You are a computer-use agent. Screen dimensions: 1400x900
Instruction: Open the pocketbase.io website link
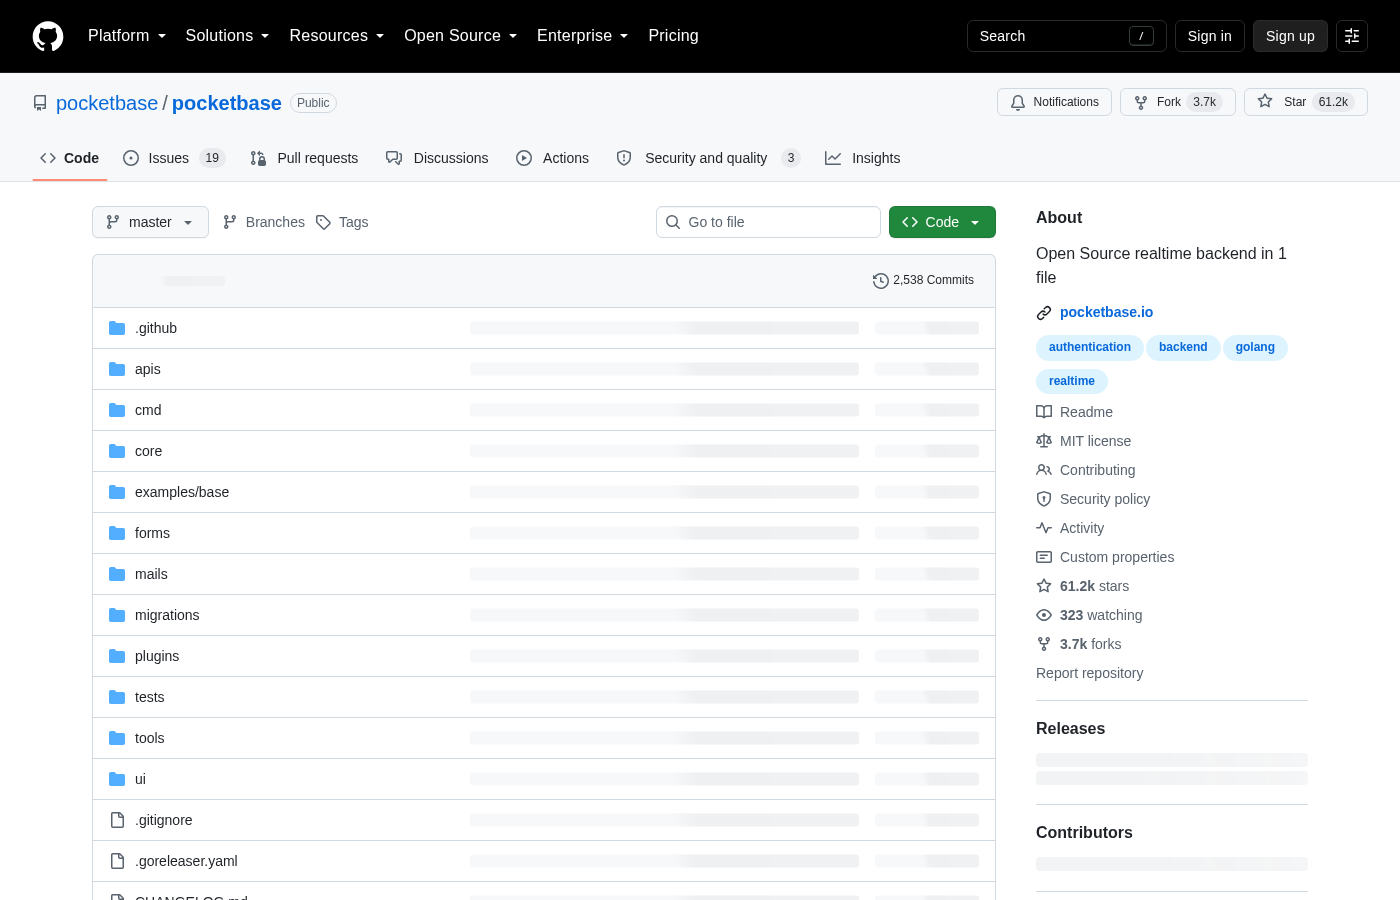[1106, 312]
